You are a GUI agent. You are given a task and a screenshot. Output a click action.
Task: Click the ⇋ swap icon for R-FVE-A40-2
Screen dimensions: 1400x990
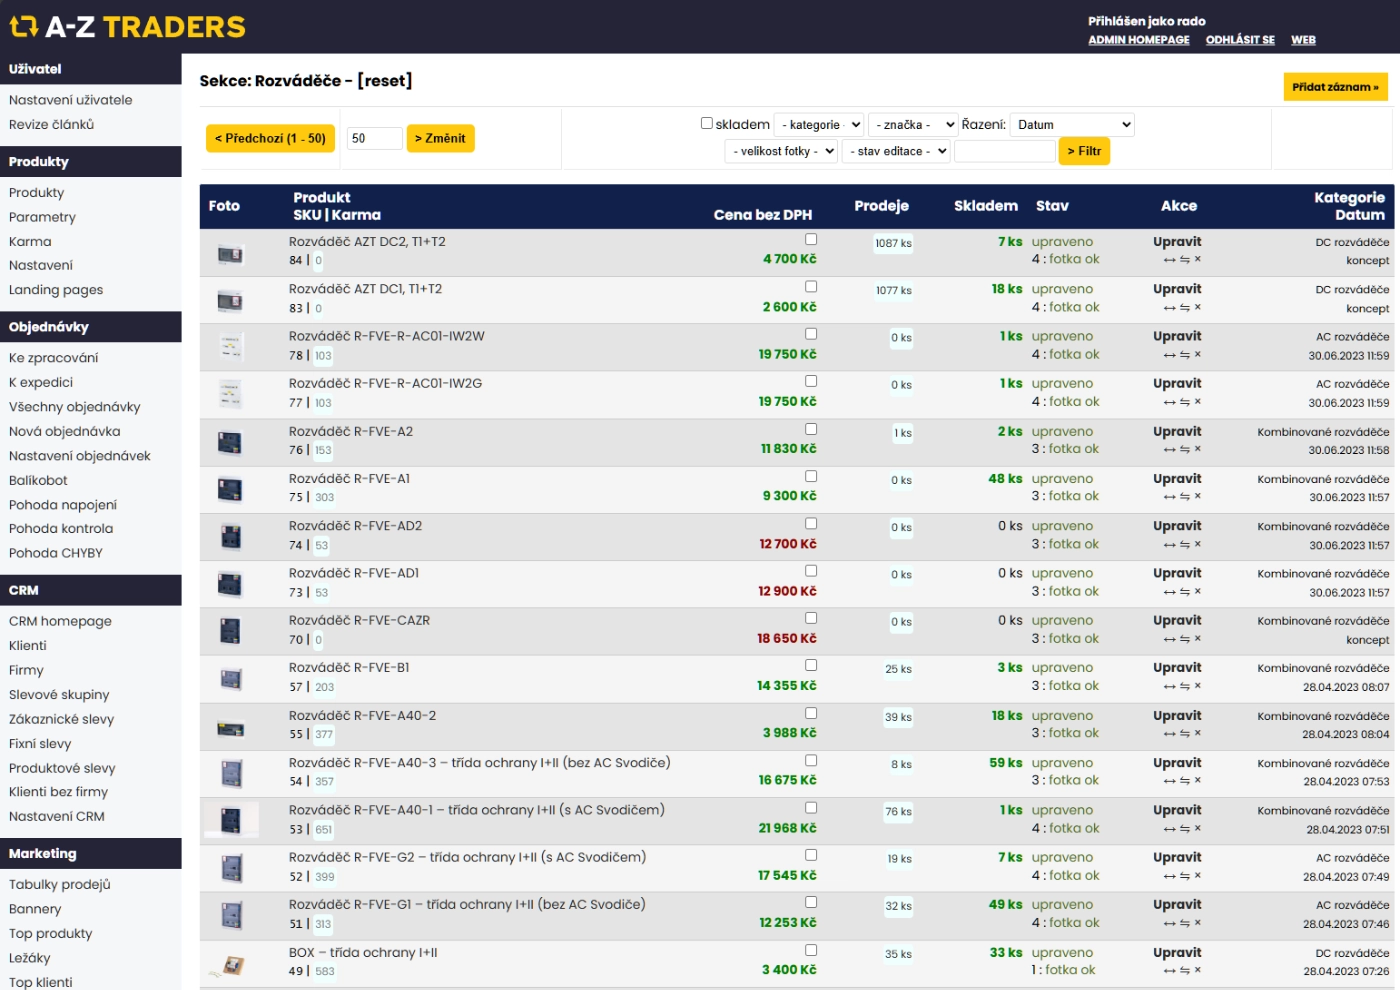pos(1184,734)
